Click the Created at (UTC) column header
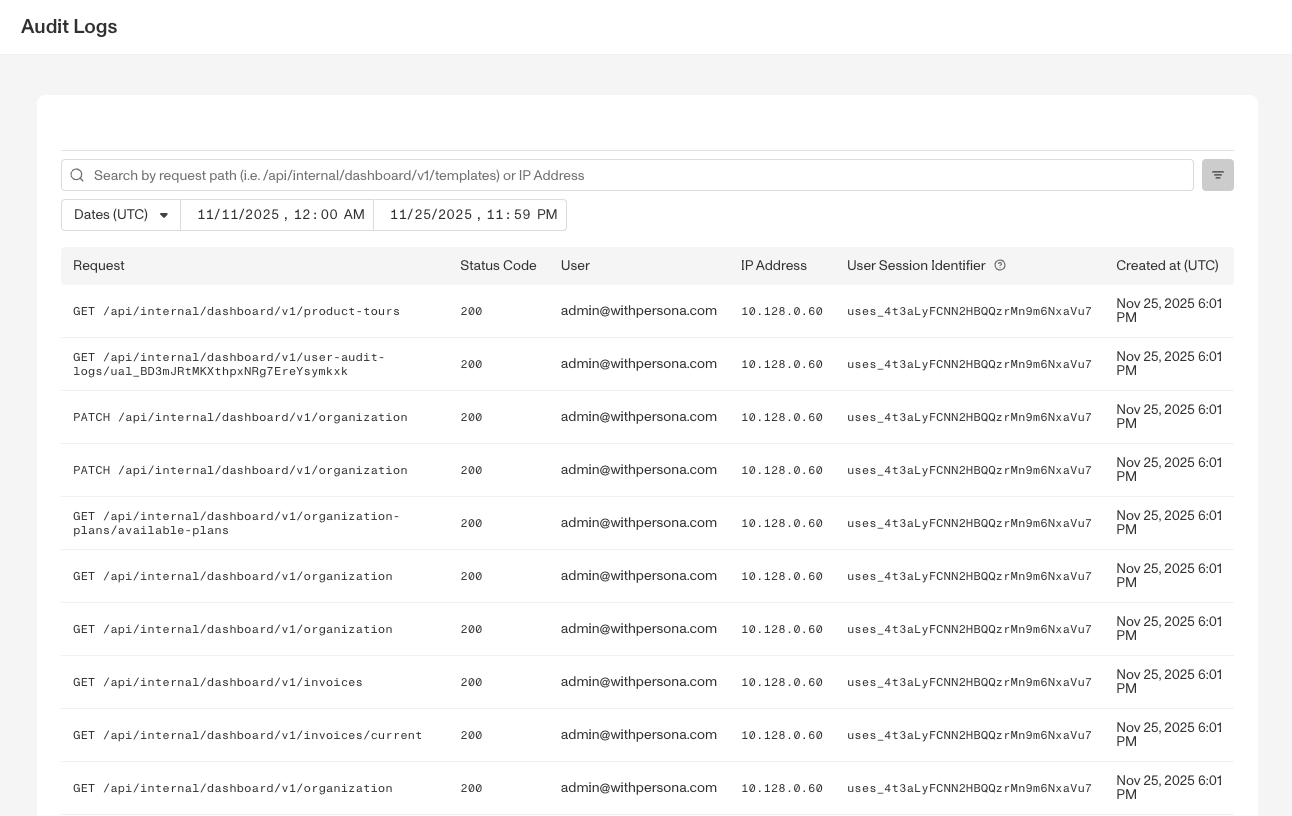1292x816 pixels. coord(1167,265)
